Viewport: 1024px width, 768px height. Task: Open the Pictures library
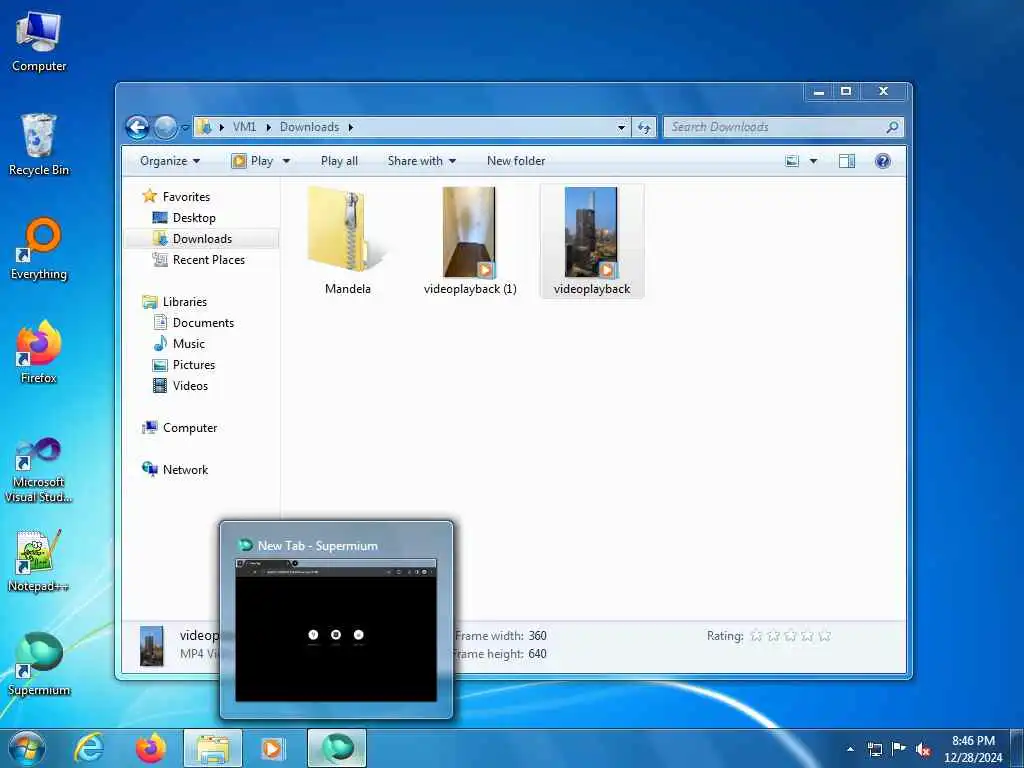point(193,364)
